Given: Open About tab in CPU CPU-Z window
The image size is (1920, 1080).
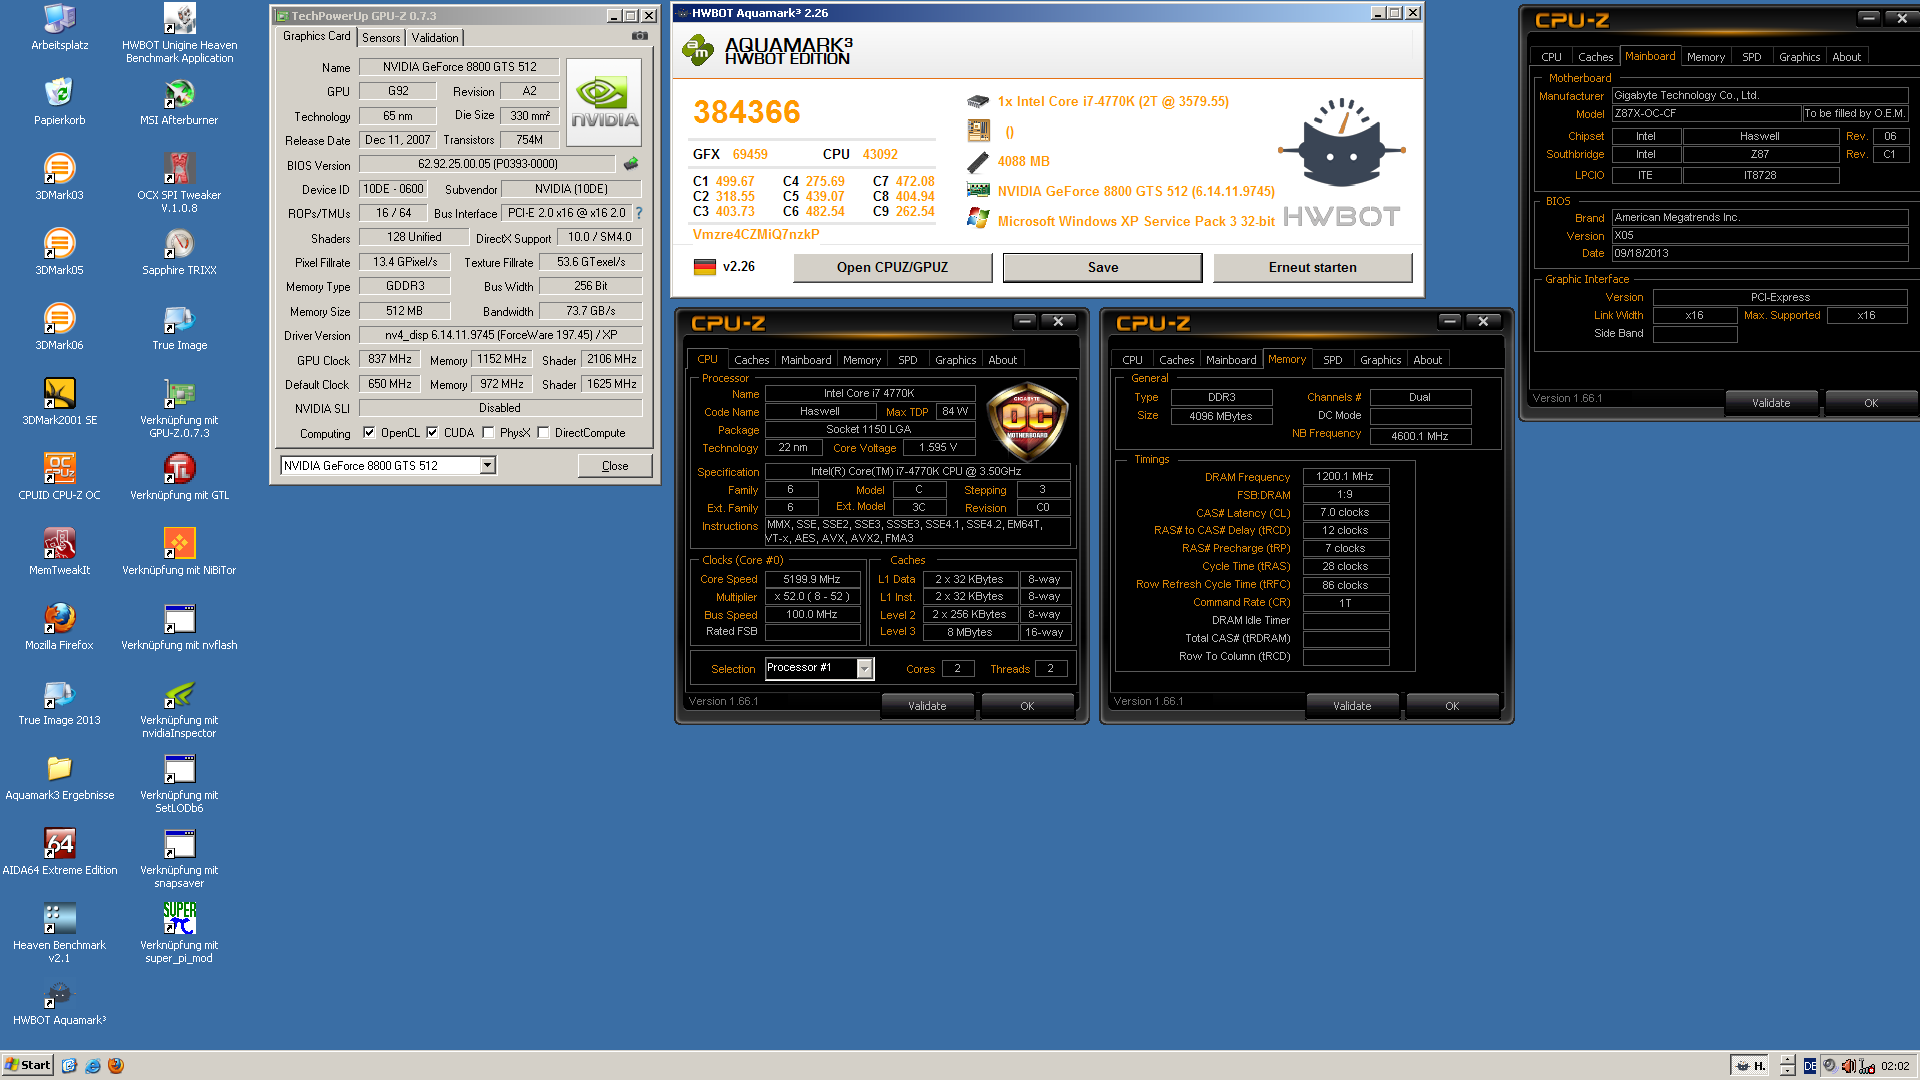Looking at the screenshot, I should pos(1002,360).
